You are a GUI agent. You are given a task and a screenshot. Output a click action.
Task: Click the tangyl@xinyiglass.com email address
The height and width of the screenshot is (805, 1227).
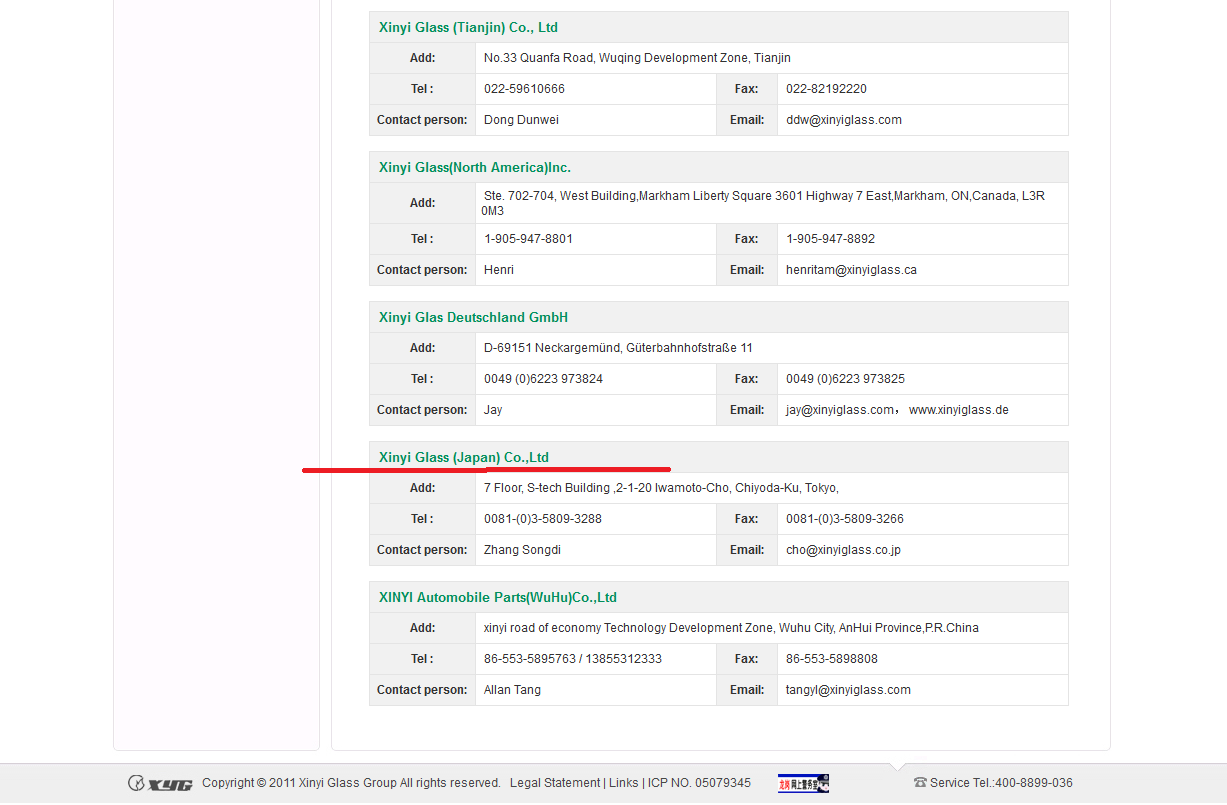pos(848,690)
